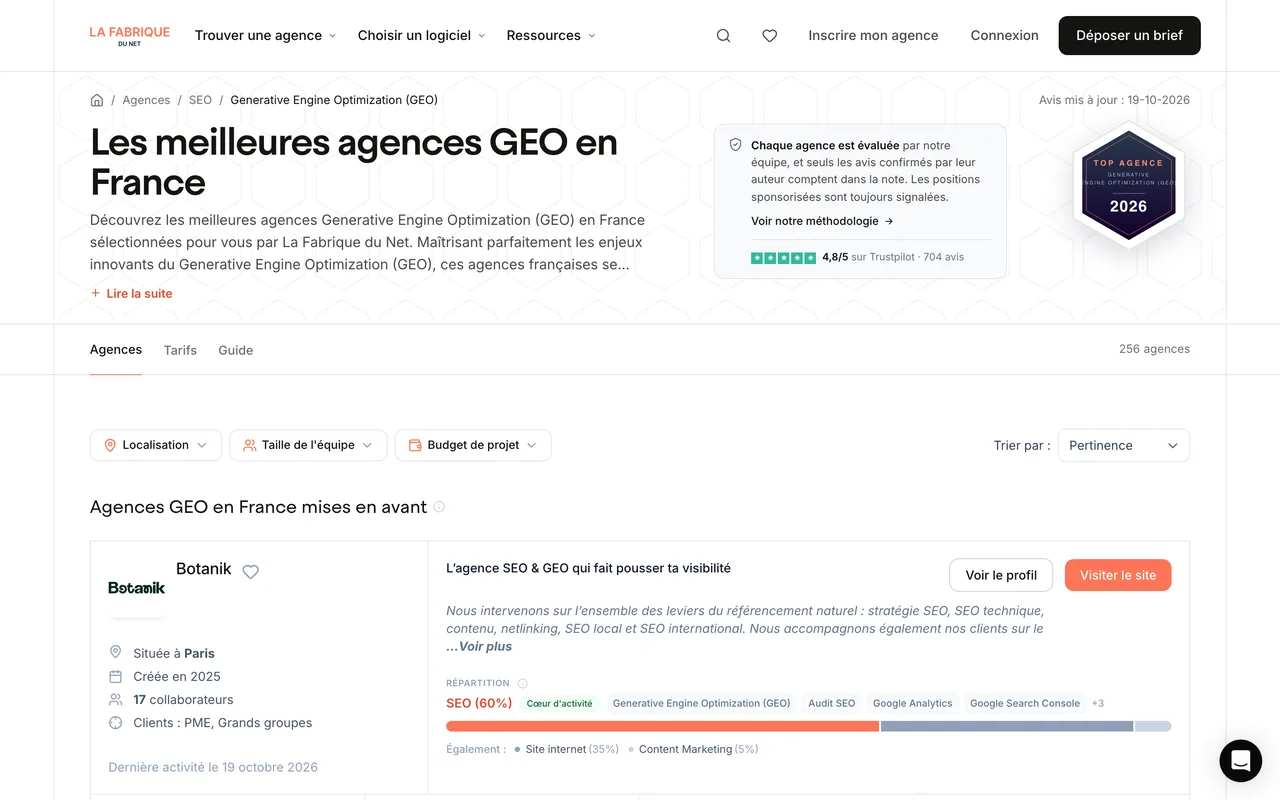Click Voir le profil button
The image size is (1280, 800).
[1001, 575]
